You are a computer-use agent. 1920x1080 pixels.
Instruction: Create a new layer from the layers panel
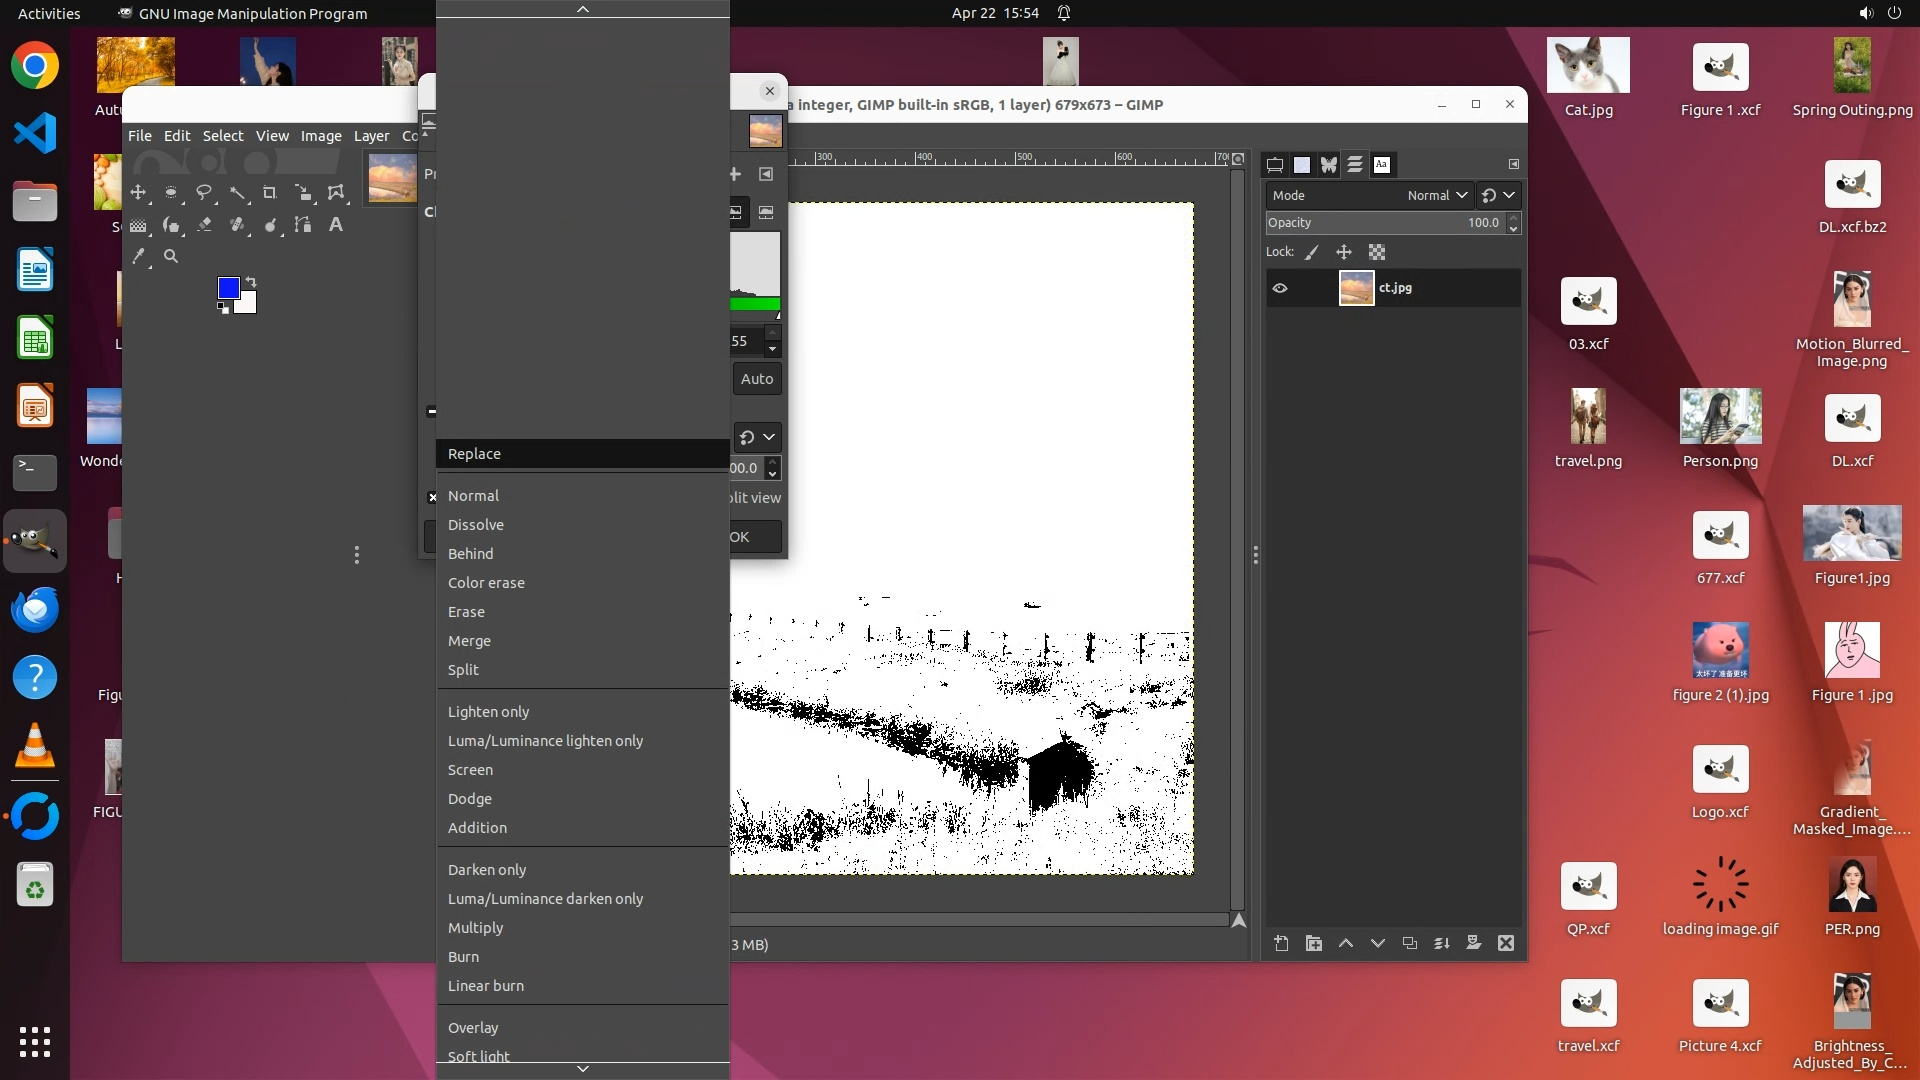(x=1281, y=943)
